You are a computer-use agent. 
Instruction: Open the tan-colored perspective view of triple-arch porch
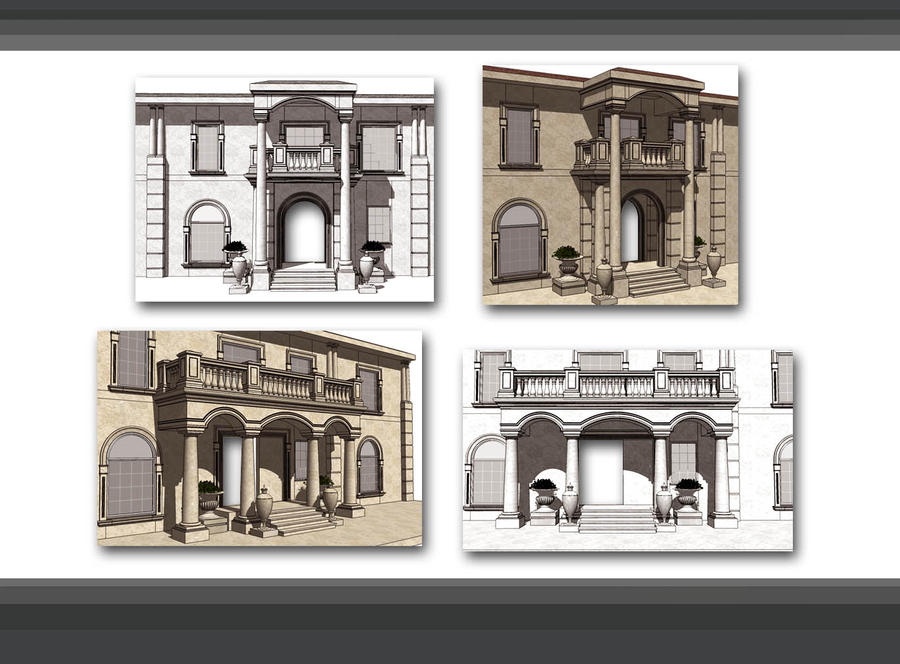click(259, 438)
